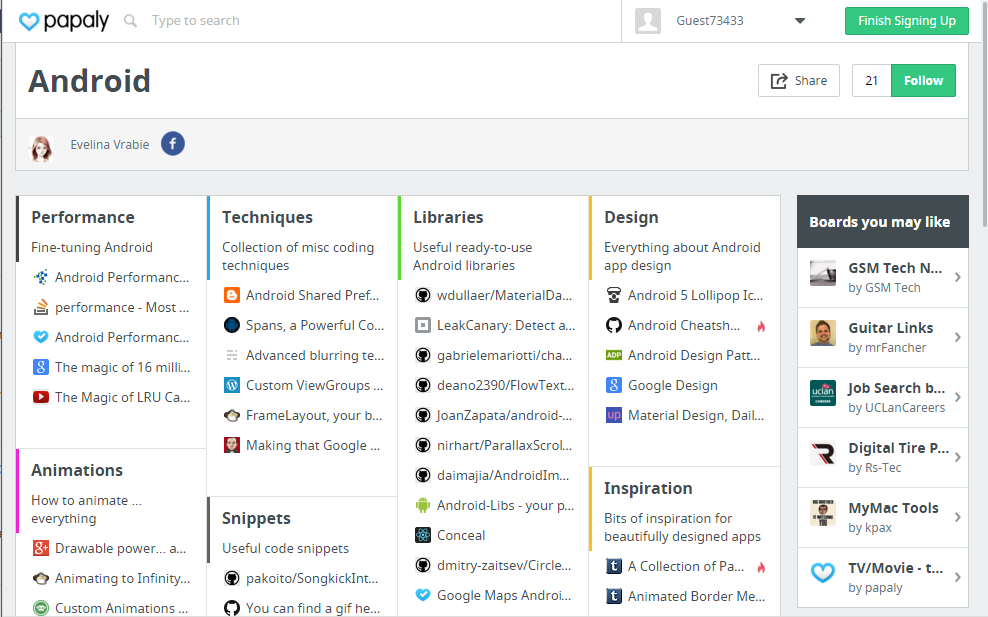Click the papaly heart logo
988x617 pixels.
30,21
